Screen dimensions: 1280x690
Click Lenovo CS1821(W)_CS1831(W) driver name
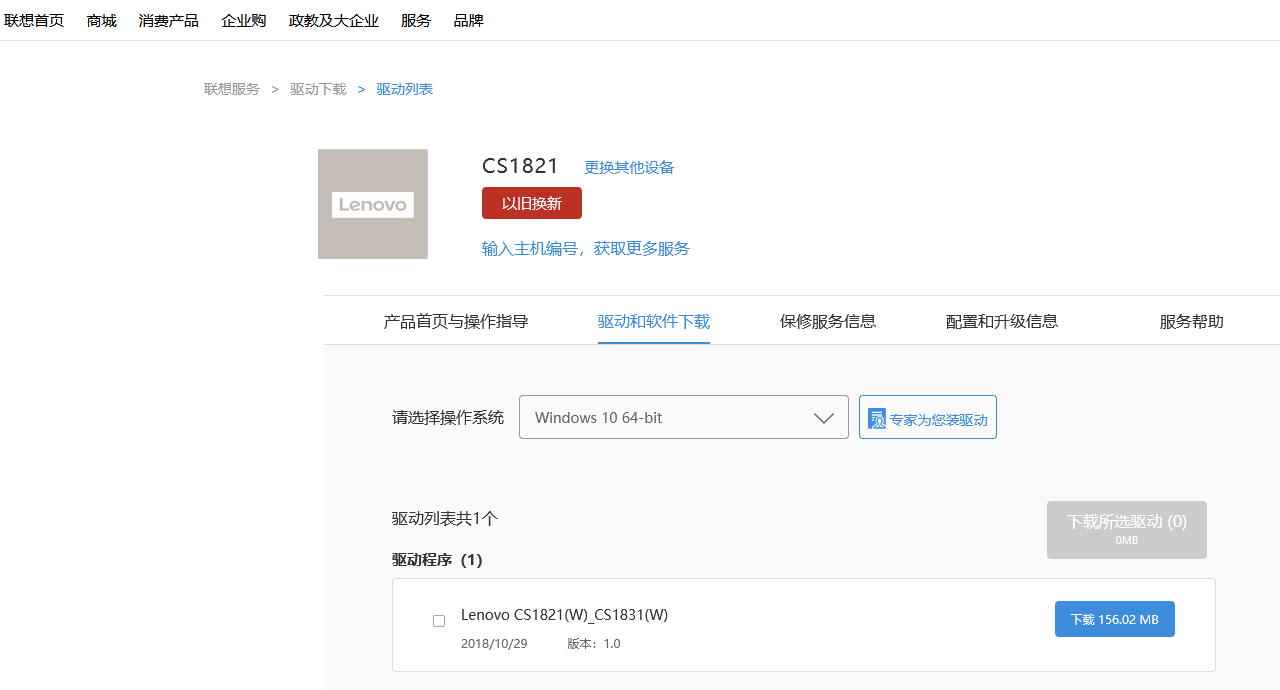coord(564,614)
